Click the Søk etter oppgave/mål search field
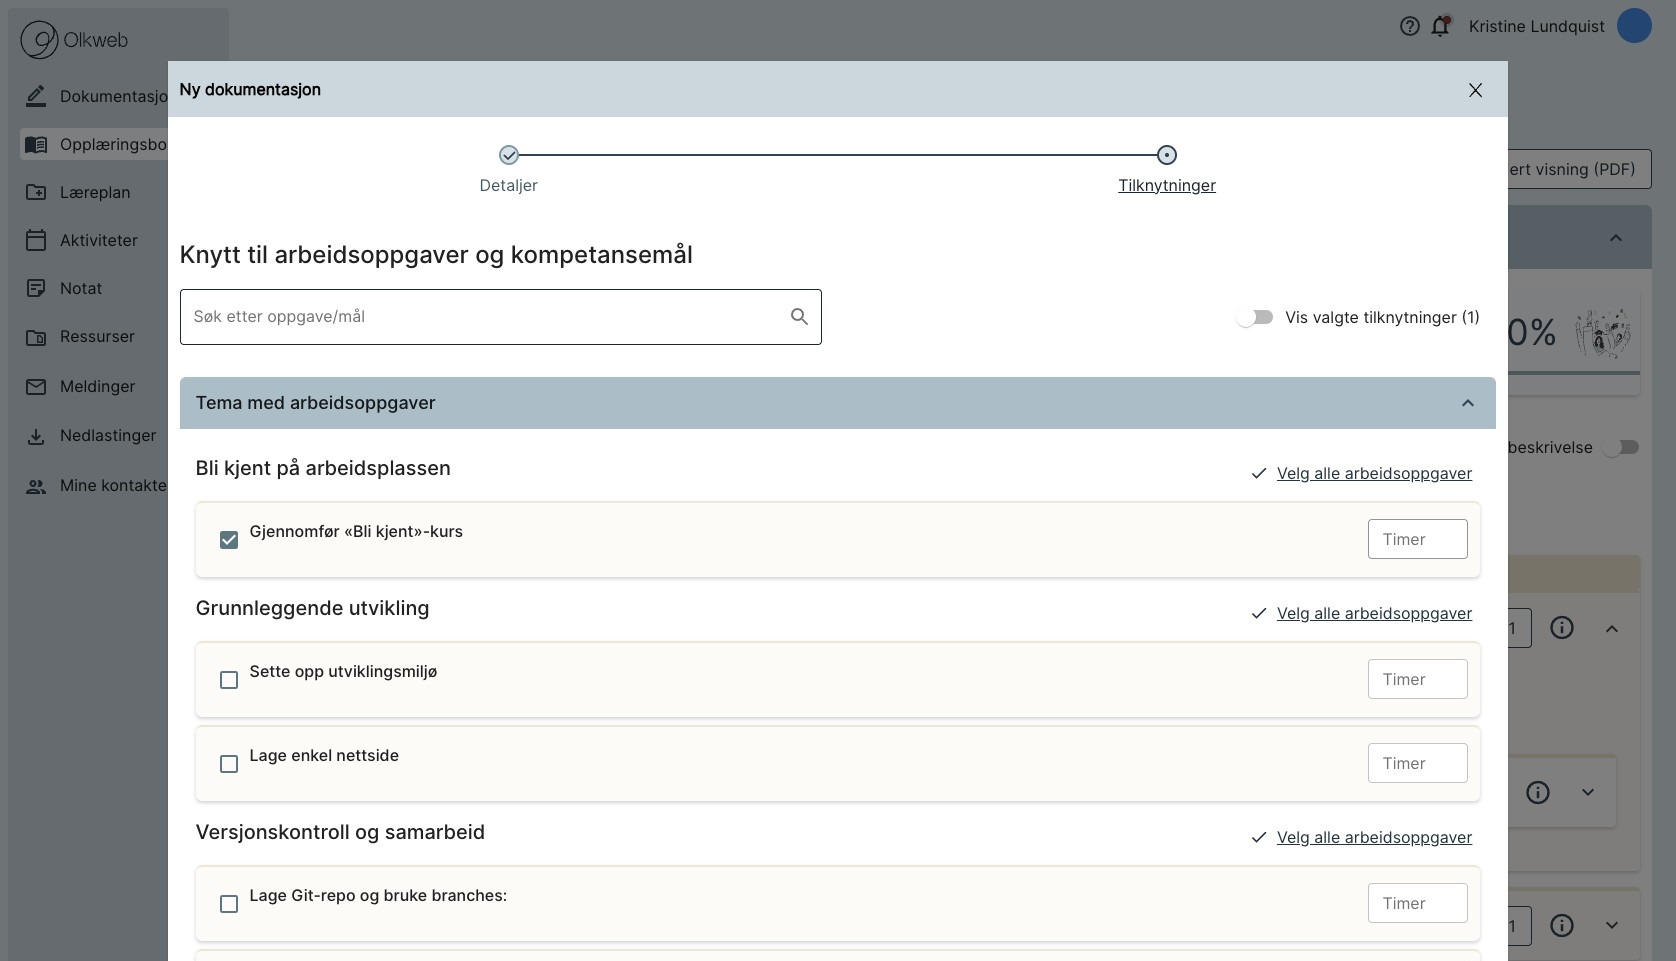This screenshot has height=961, width=1676. tap(485, 317)
